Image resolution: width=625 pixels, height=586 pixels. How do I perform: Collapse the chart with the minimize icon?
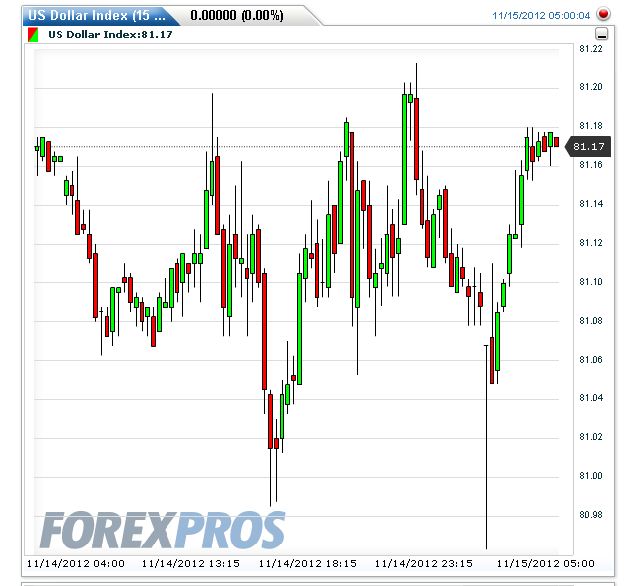(x=601, y=34)
